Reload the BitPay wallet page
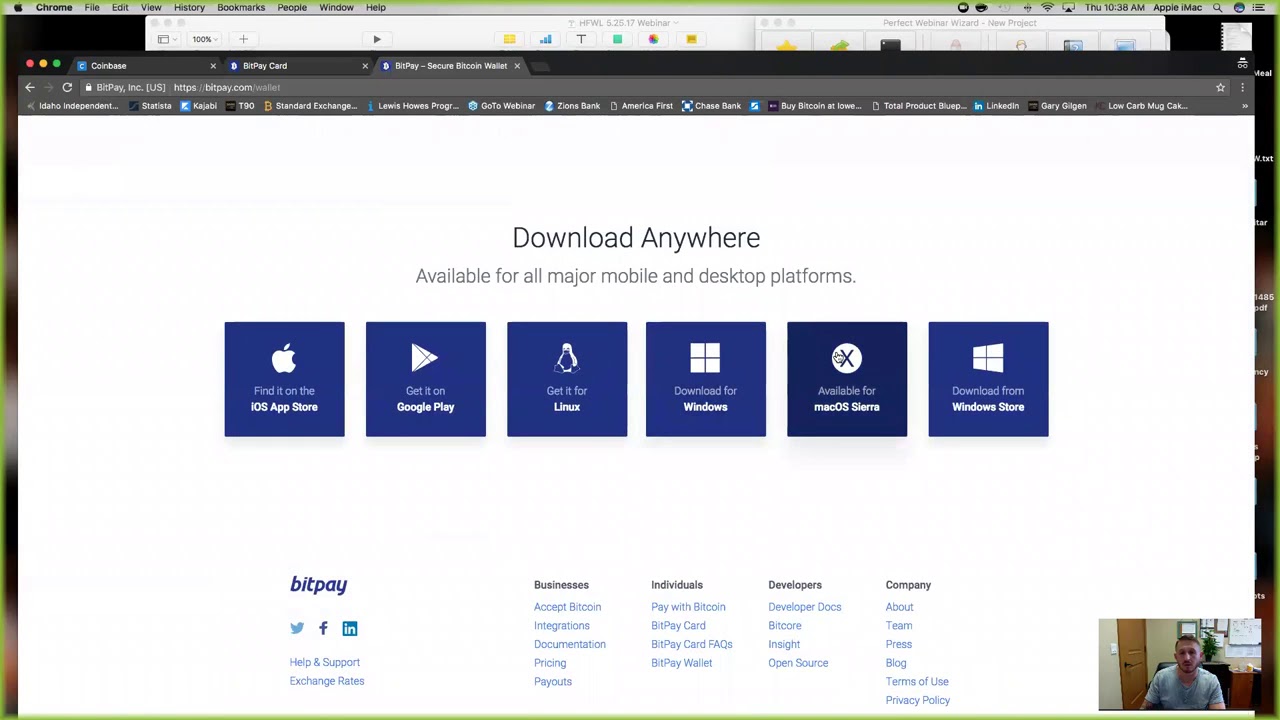Screen dimensions: 1280x720 click(x=67, y=87)
